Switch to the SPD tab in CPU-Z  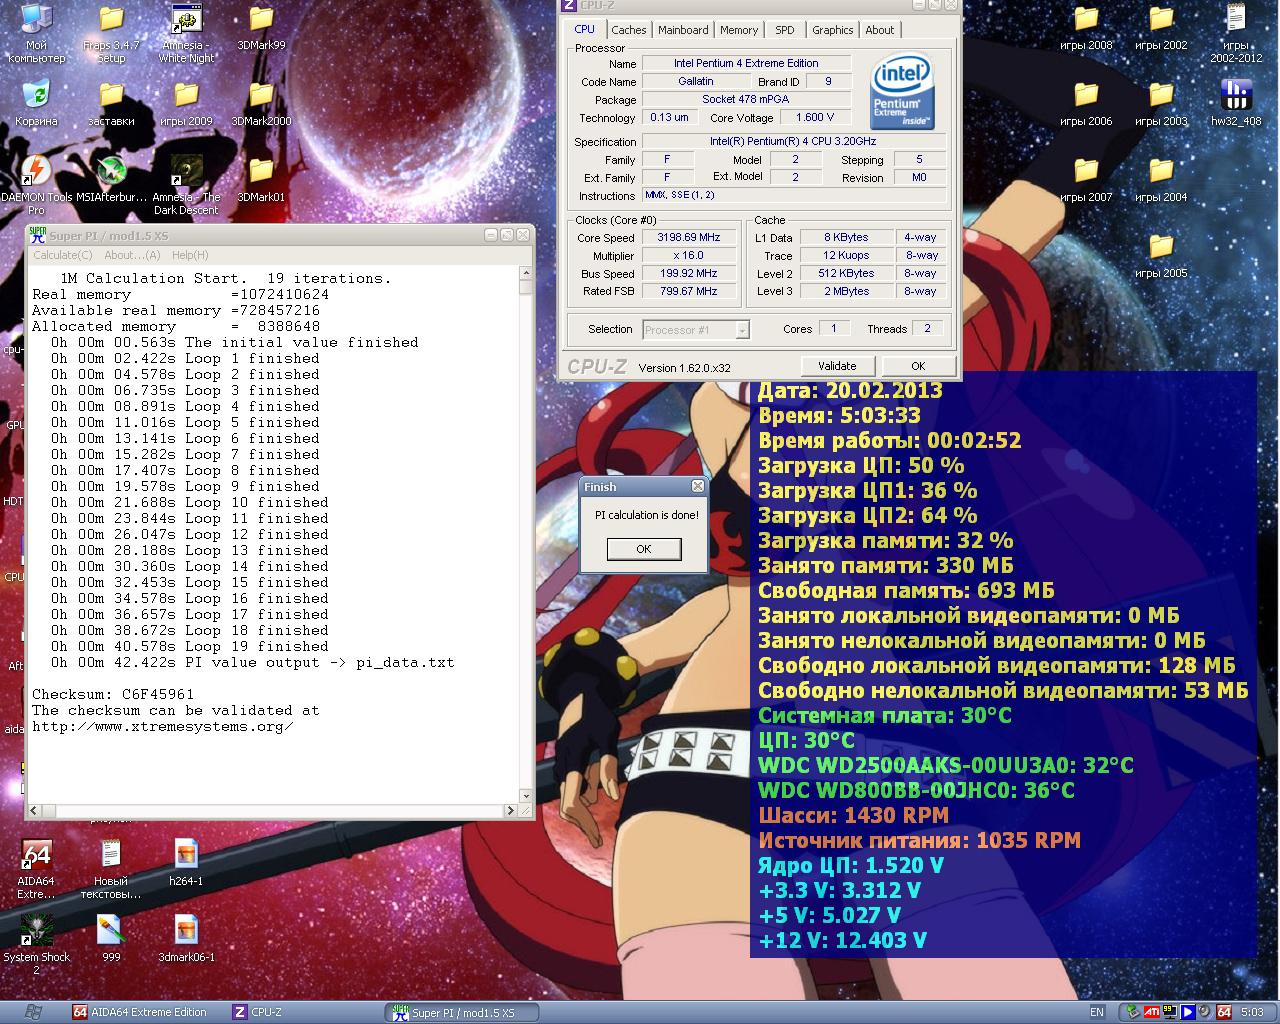point(785,30)
